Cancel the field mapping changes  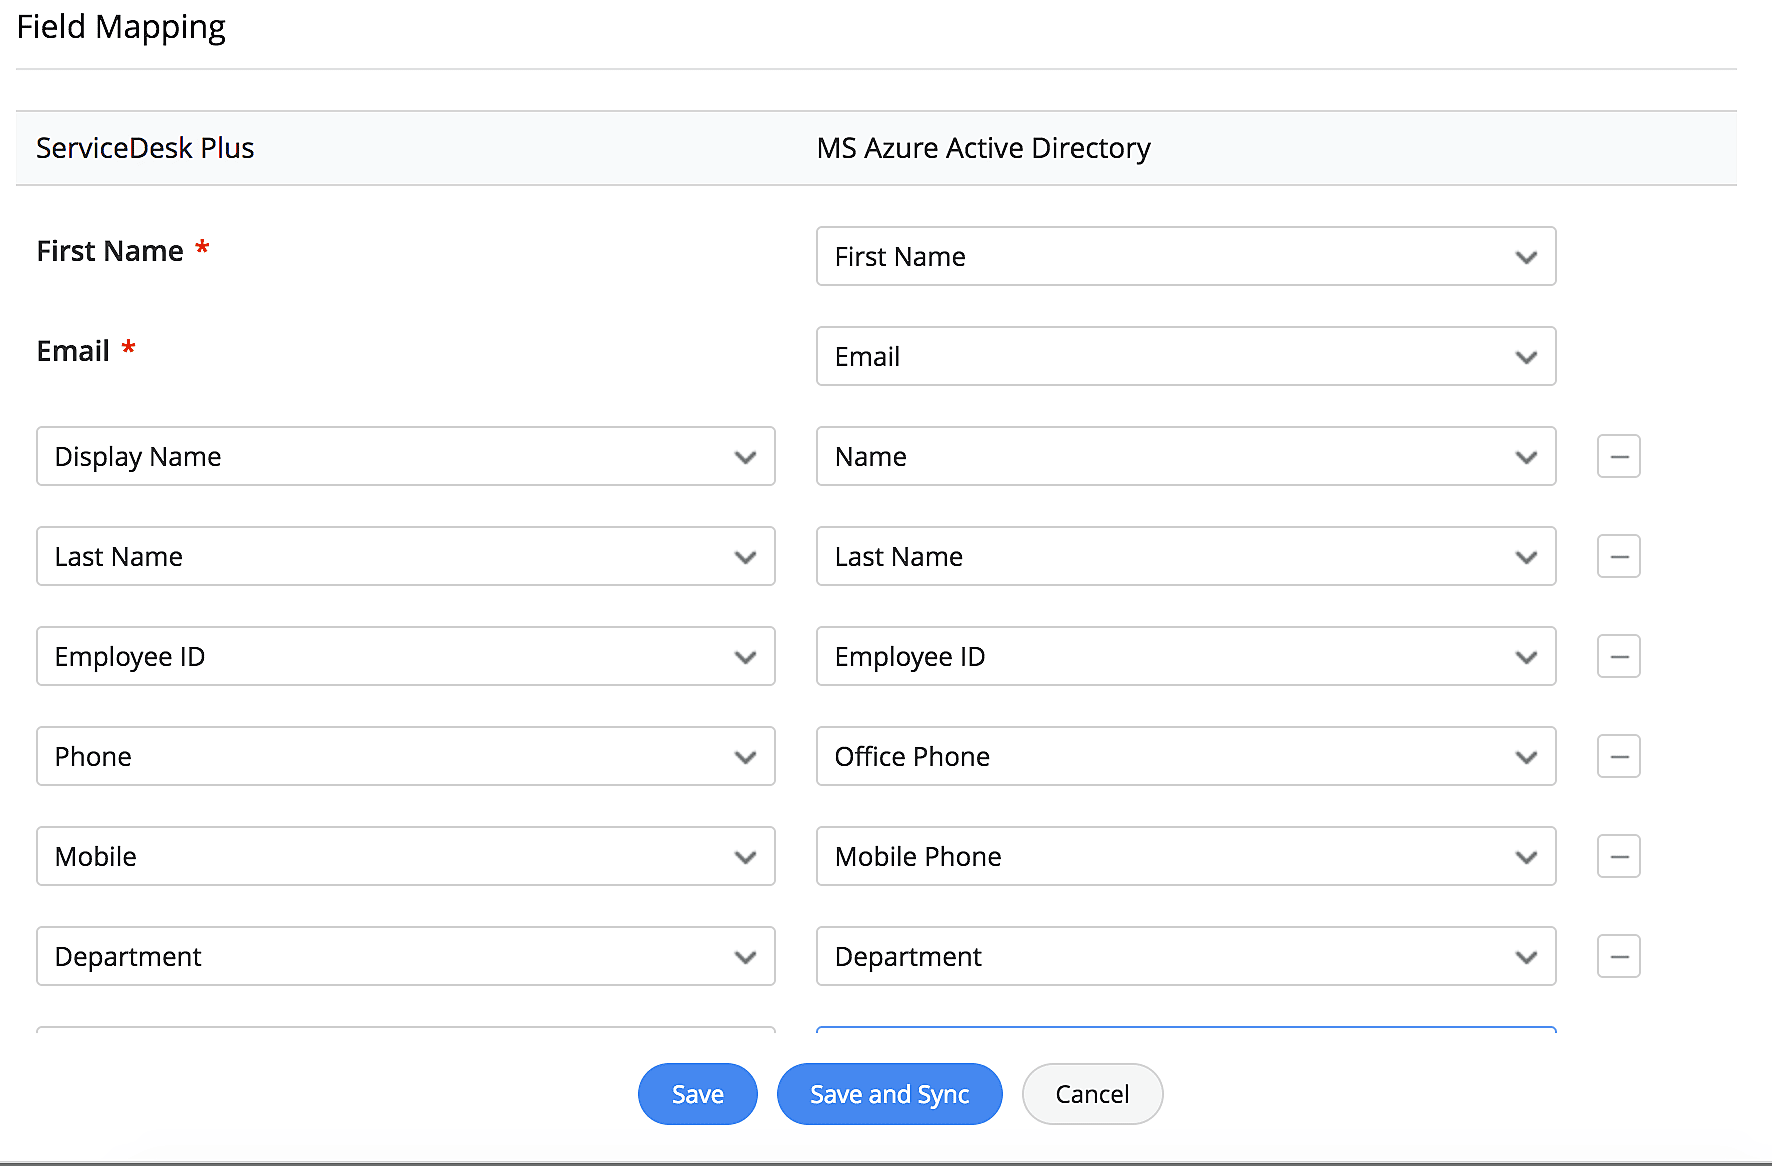click(1092, 1094)
